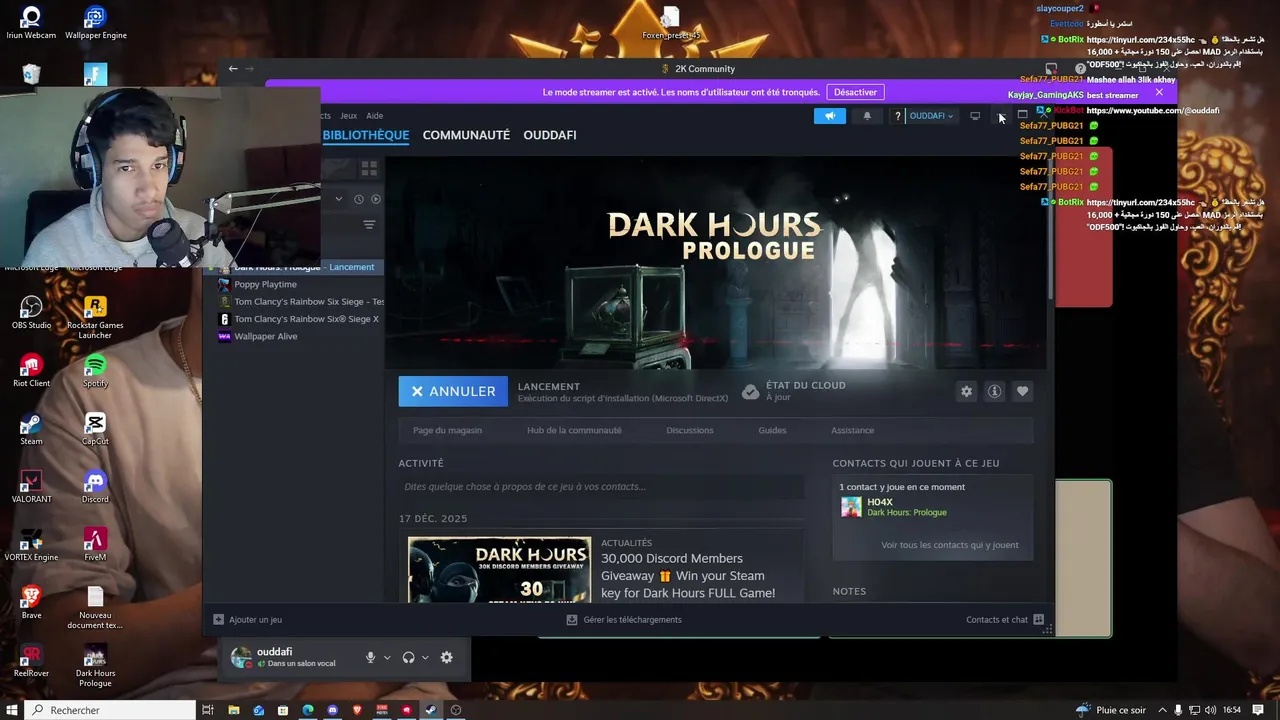Viewport: 1280px width, 720px height.
Task: Open Spotify desktop icon
Action: tap(95, 371)
